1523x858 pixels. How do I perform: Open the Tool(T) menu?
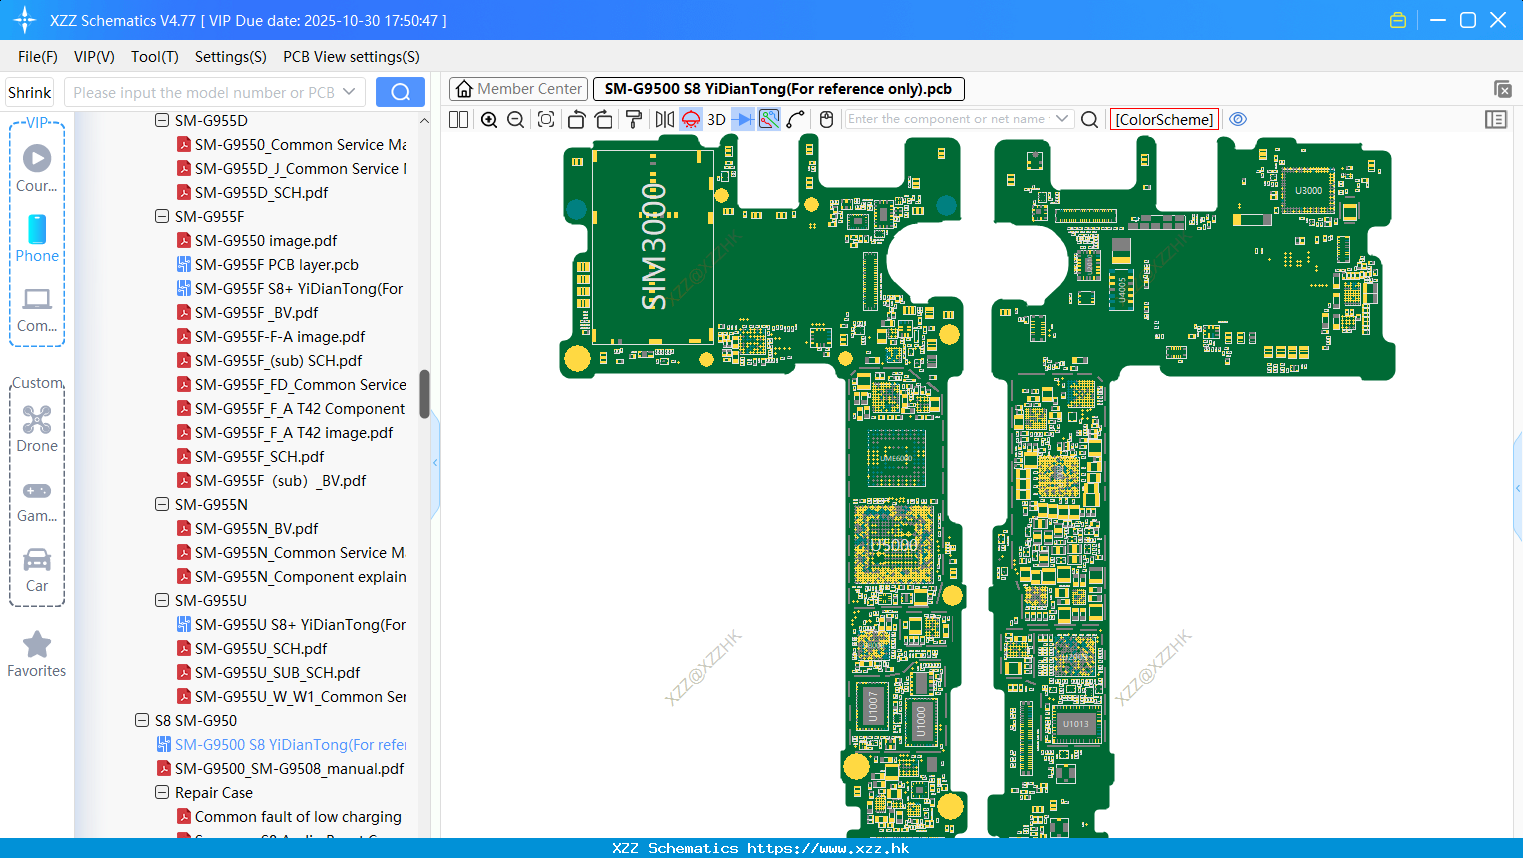coord(155,57)
